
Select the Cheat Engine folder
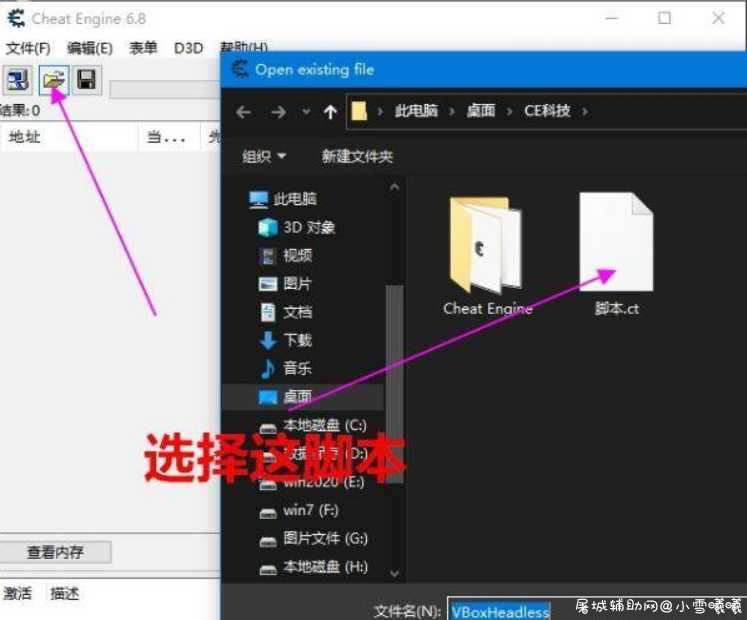coord(487,256)
